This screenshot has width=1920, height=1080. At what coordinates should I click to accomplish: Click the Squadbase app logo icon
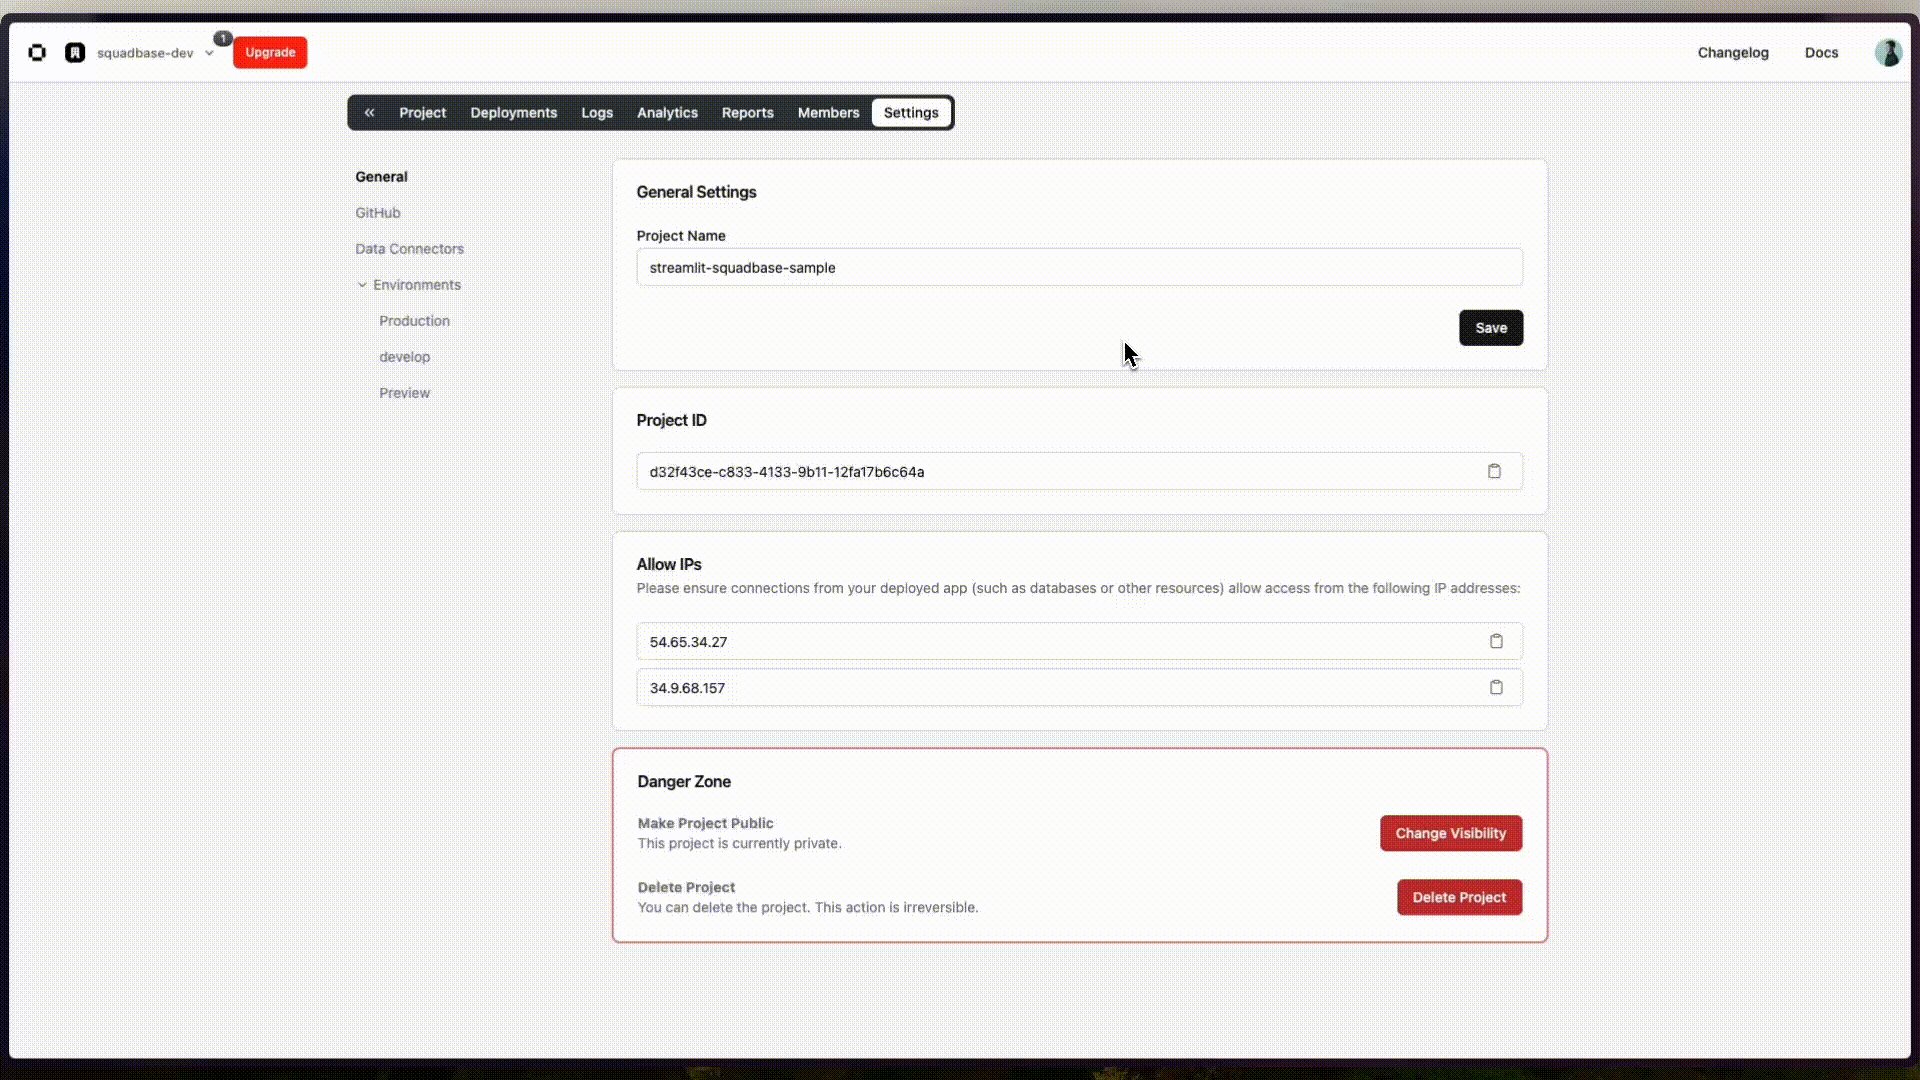[37, 52]
